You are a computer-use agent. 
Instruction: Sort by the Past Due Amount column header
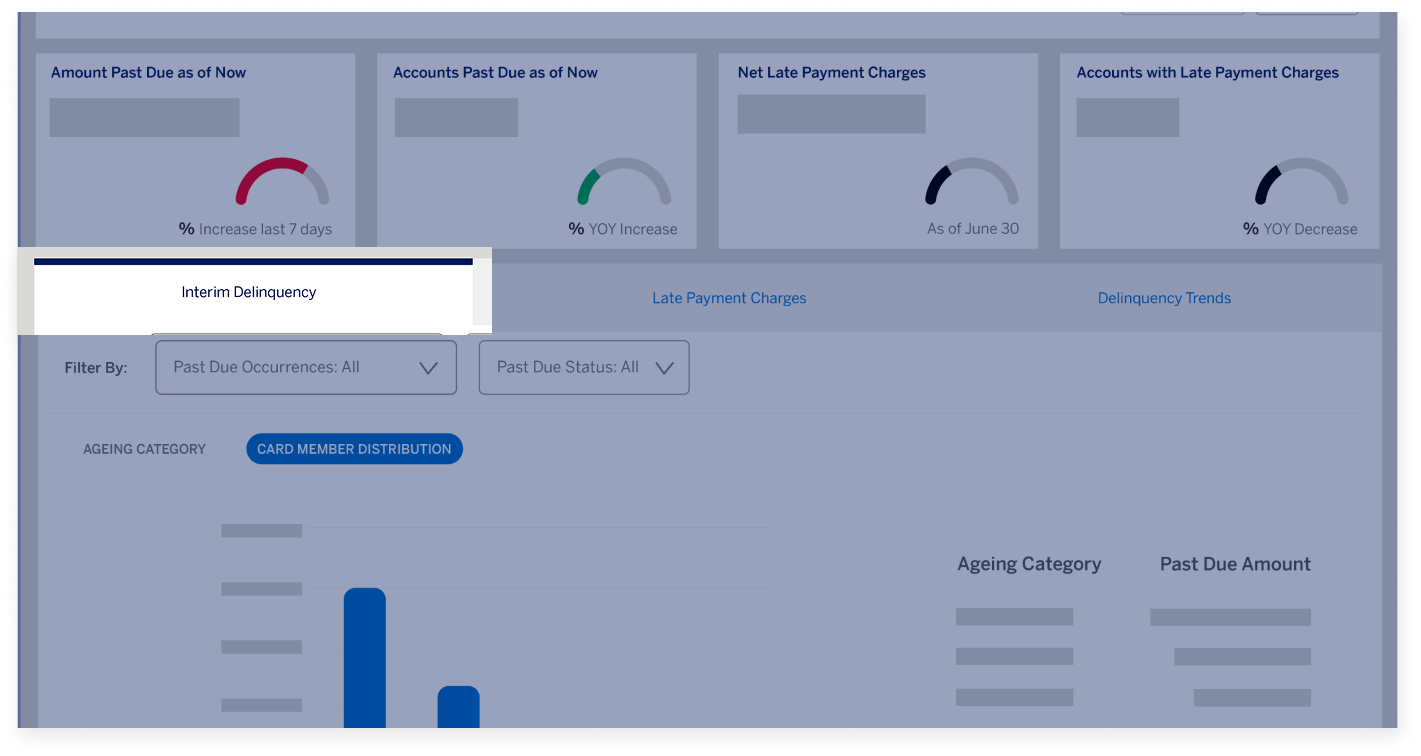[x=1235, y=563]
